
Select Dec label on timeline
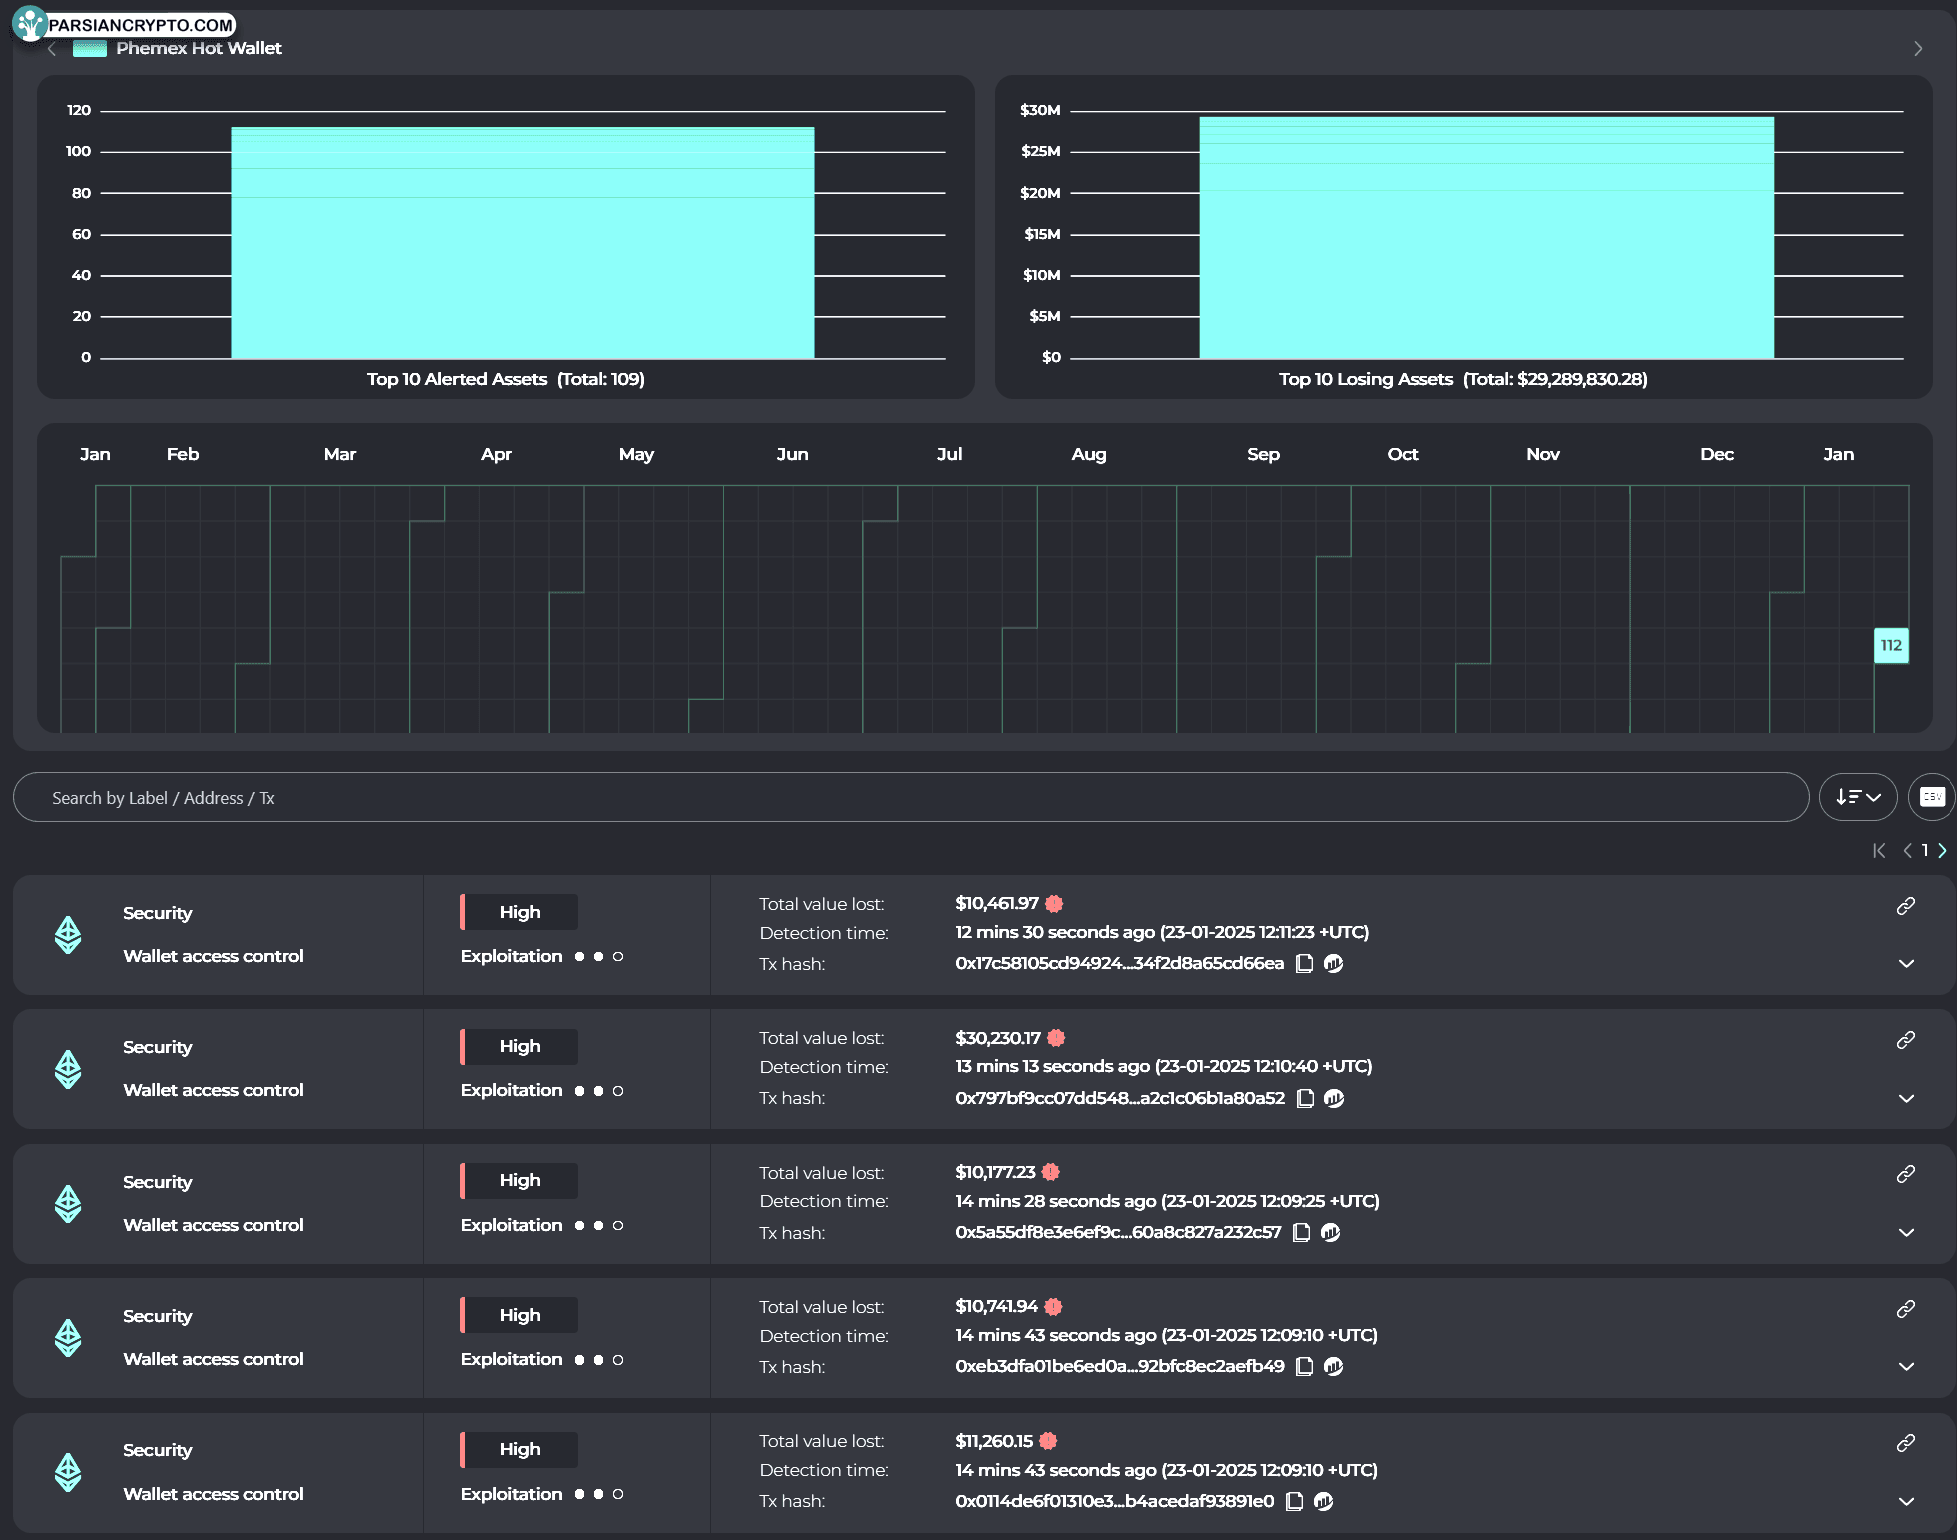click(x=1717, y=454)
